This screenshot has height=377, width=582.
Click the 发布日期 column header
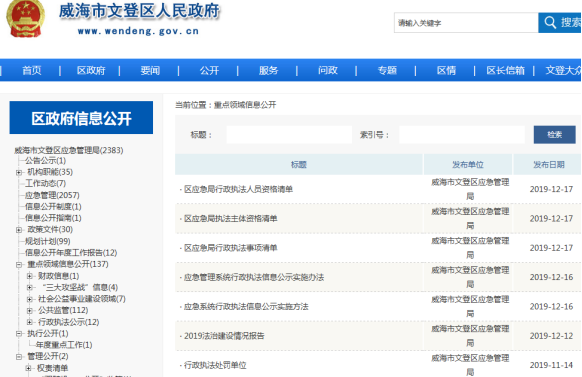tap(548, 164)
